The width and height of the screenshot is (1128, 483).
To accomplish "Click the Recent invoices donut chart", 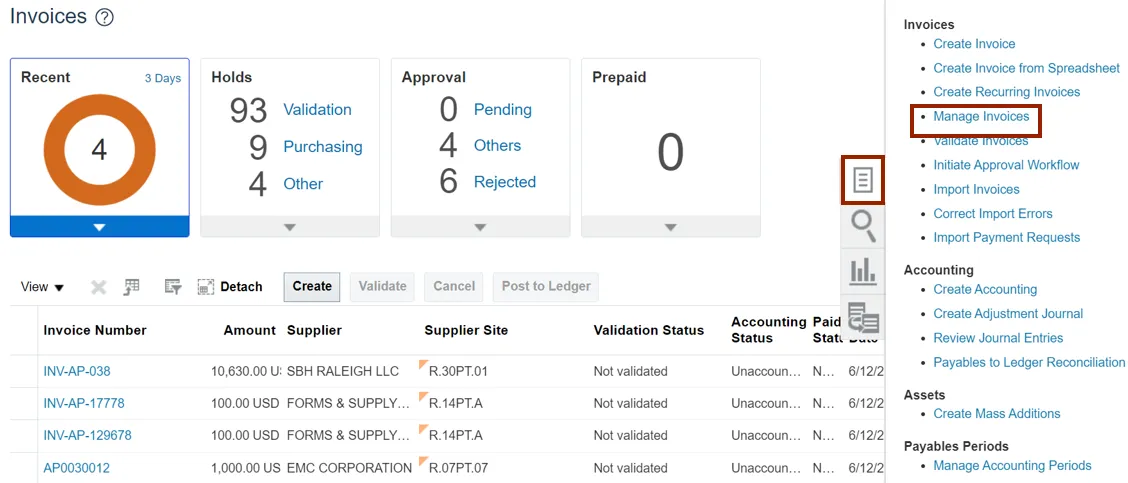I will tap(99, 150).
